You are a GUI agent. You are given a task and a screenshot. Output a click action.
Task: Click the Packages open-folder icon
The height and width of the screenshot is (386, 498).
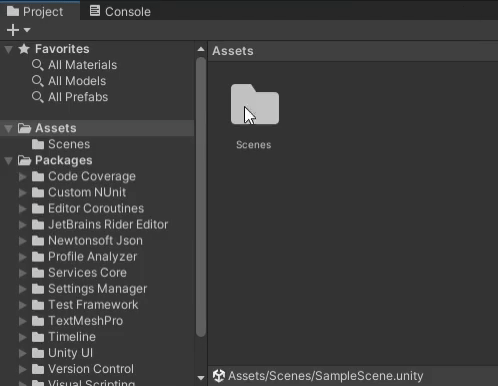pos(24,160)
